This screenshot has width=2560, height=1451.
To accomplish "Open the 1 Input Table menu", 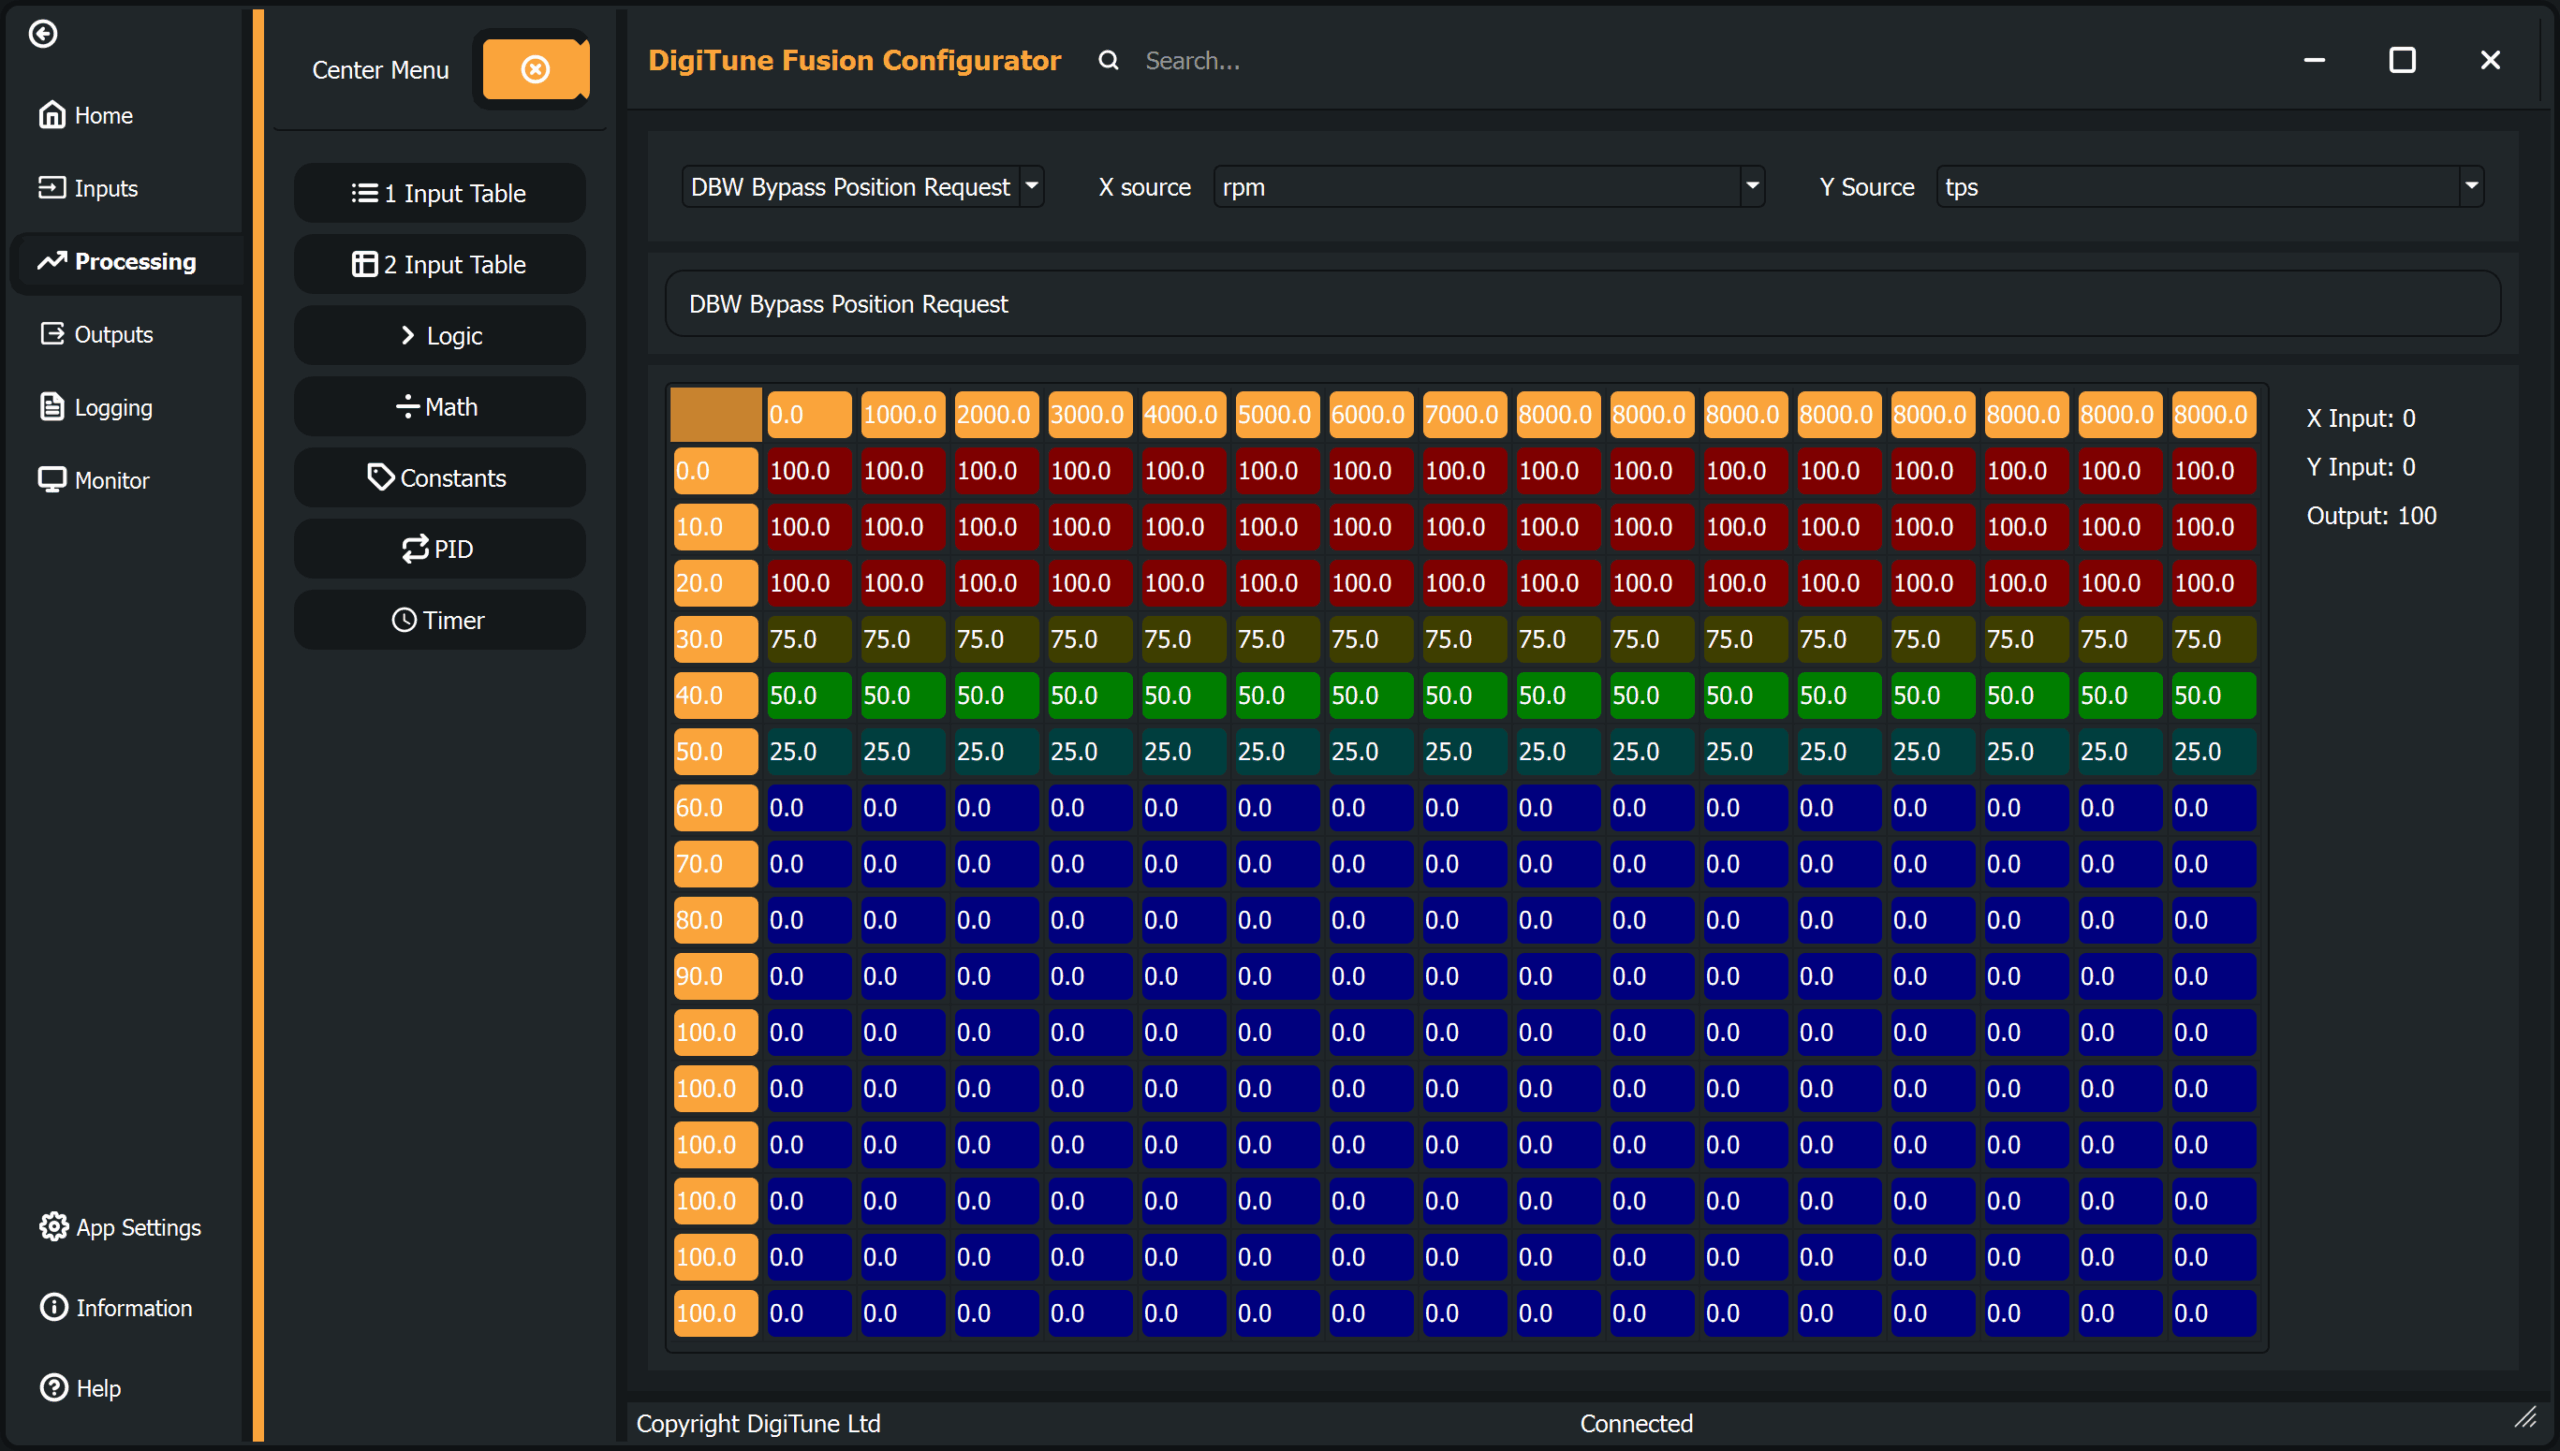I will 439,193.
